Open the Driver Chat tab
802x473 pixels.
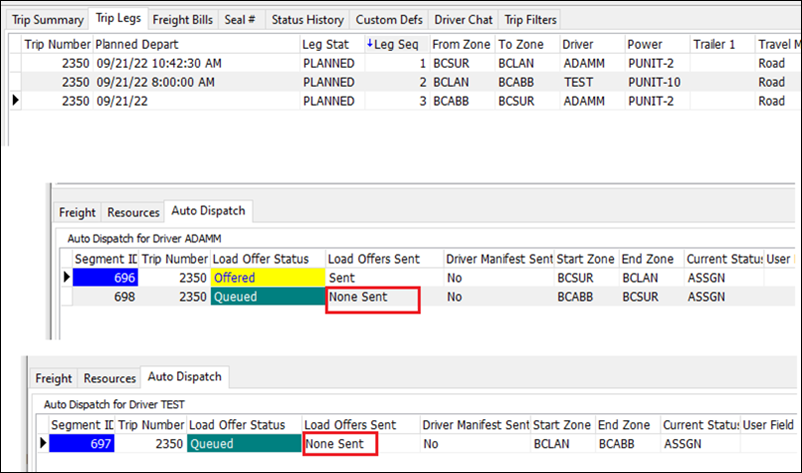pyautogui.click(x=463, y=19)
